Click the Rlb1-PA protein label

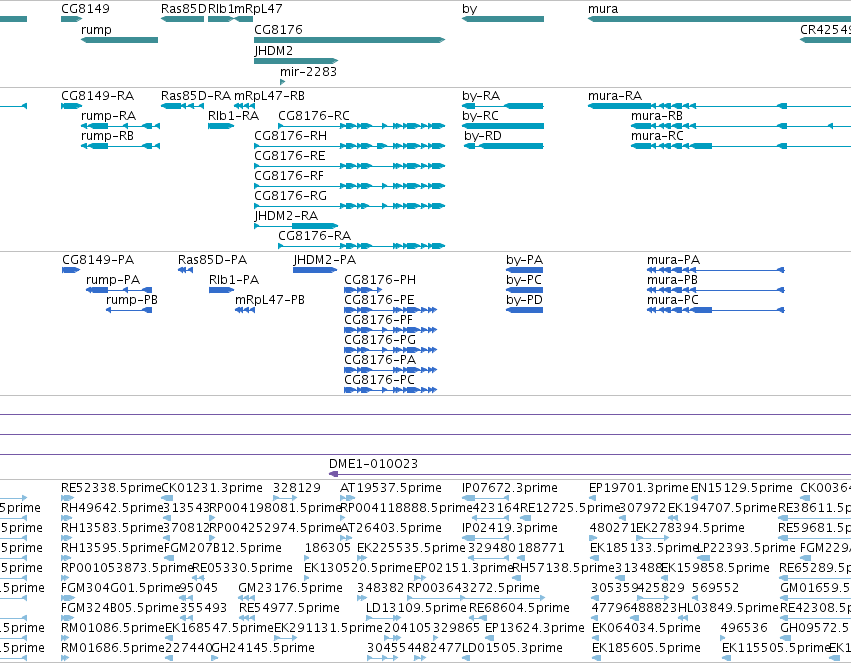coord(234,280)
